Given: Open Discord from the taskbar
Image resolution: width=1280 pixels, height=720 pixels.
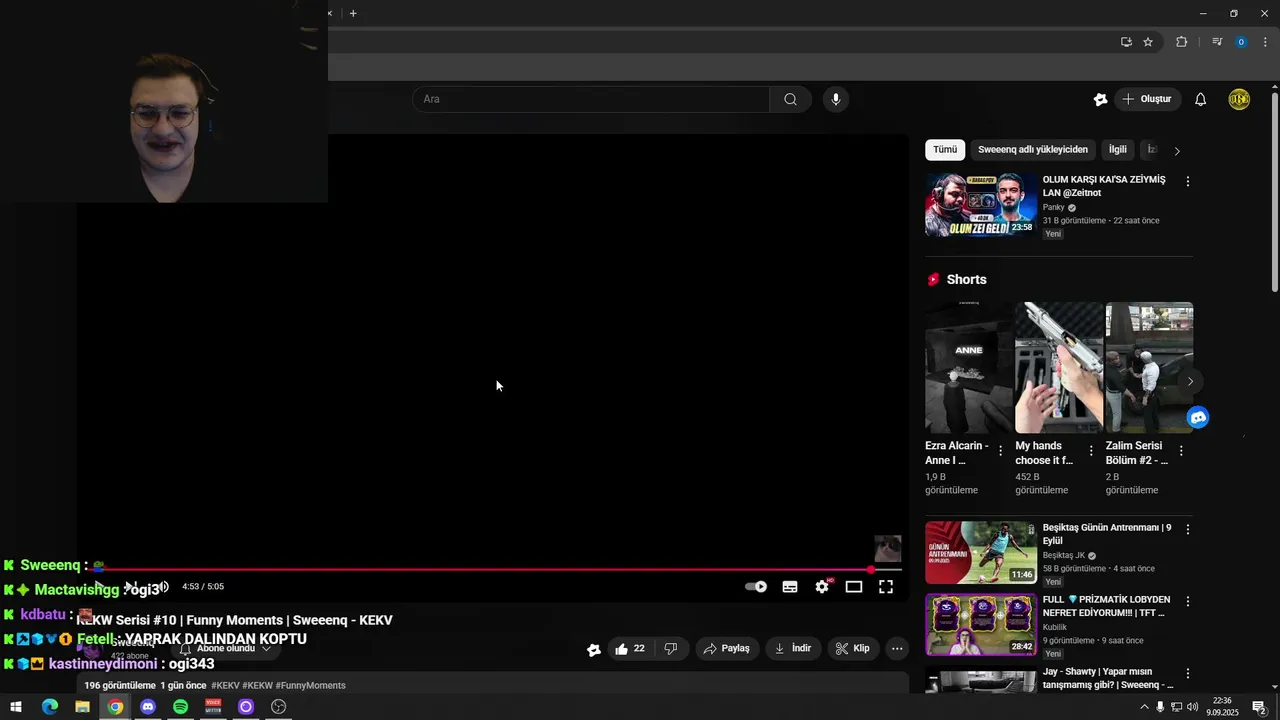Looking at the screenshot, I should (148, 707).
